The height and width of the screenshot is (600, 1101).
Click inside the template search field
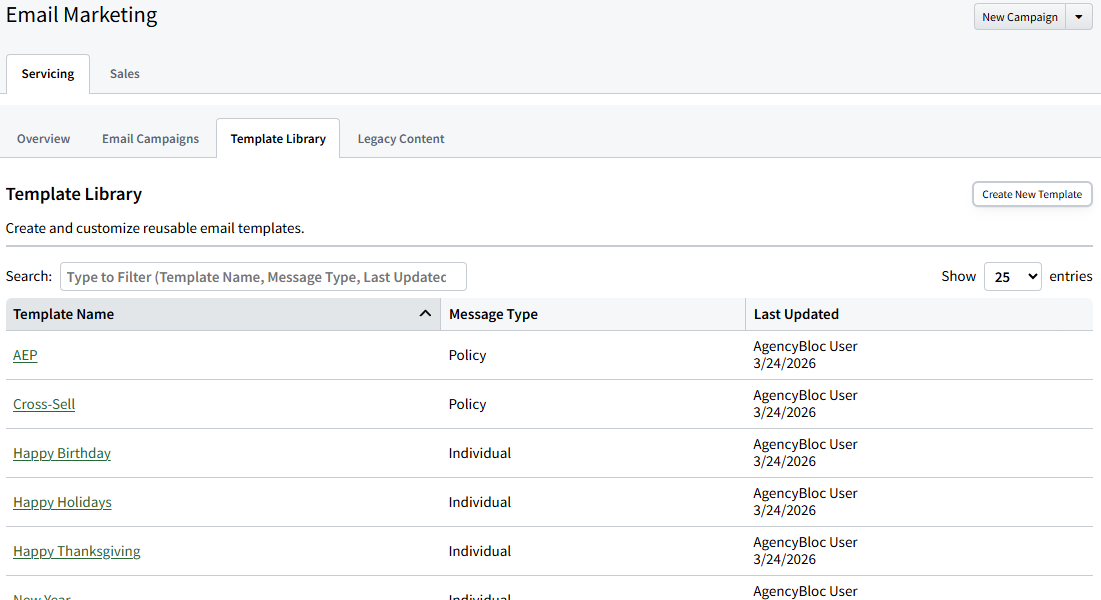pos(262,276)
